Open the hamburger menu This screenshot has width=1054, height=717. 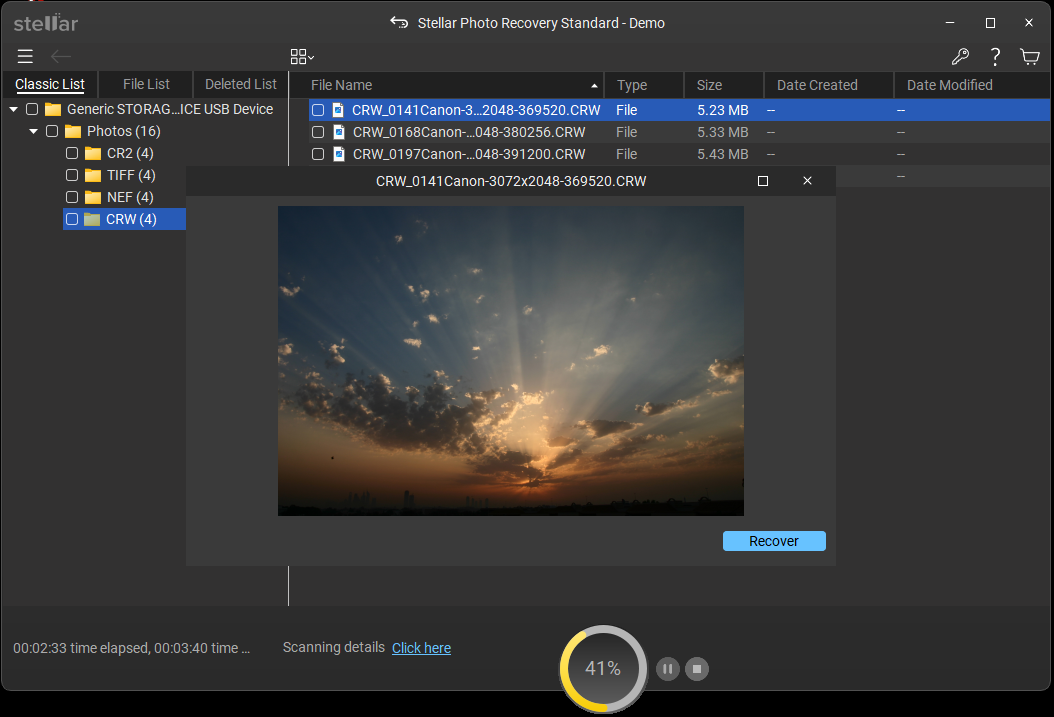[25, 56]
